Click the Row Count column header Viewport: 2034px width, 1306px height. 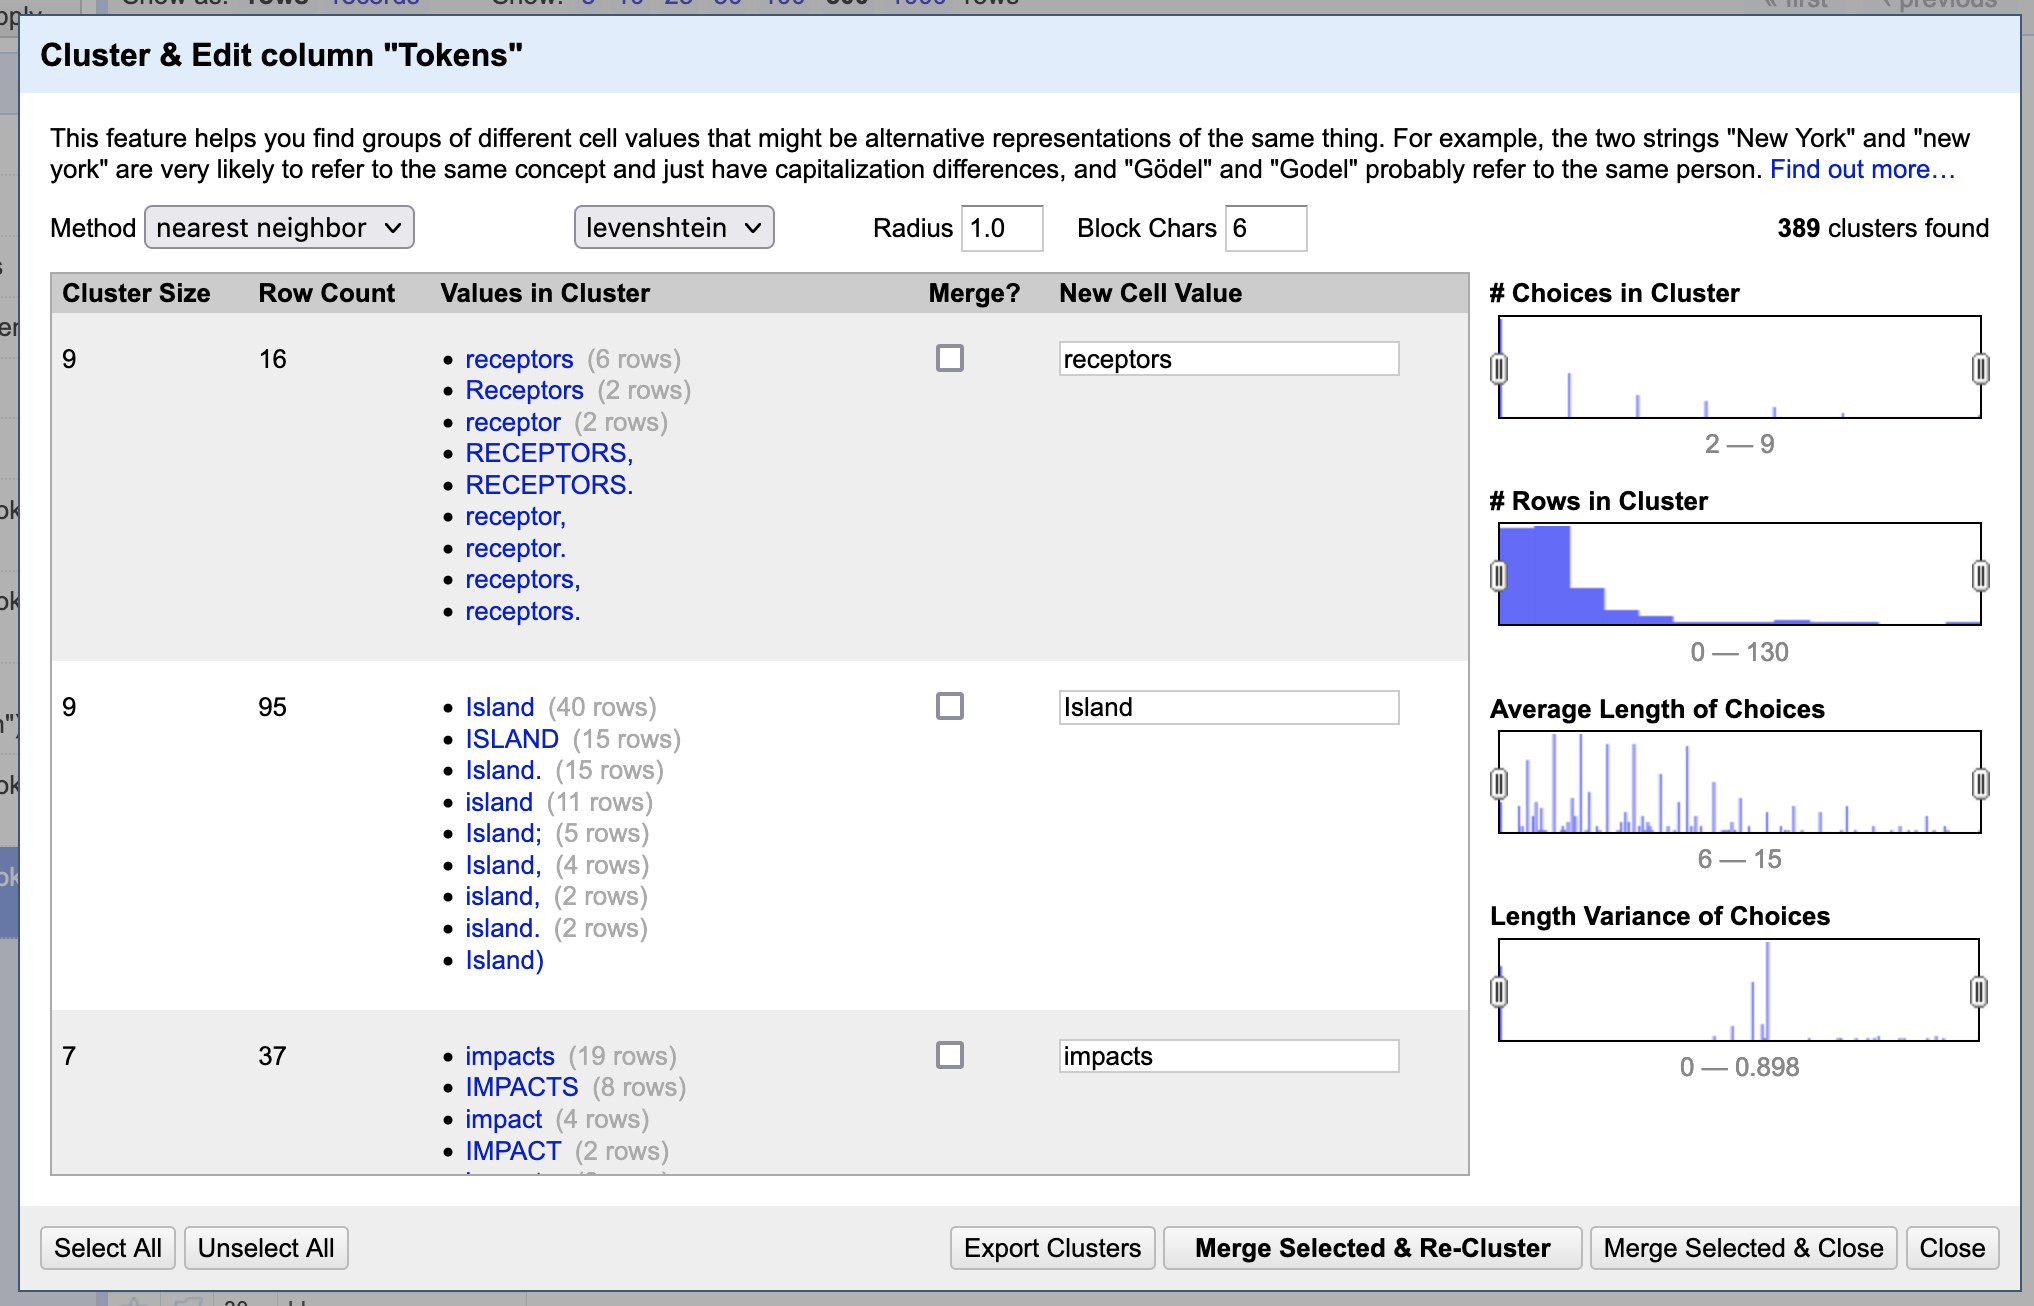pyautogui.click(x=326, y=293)
